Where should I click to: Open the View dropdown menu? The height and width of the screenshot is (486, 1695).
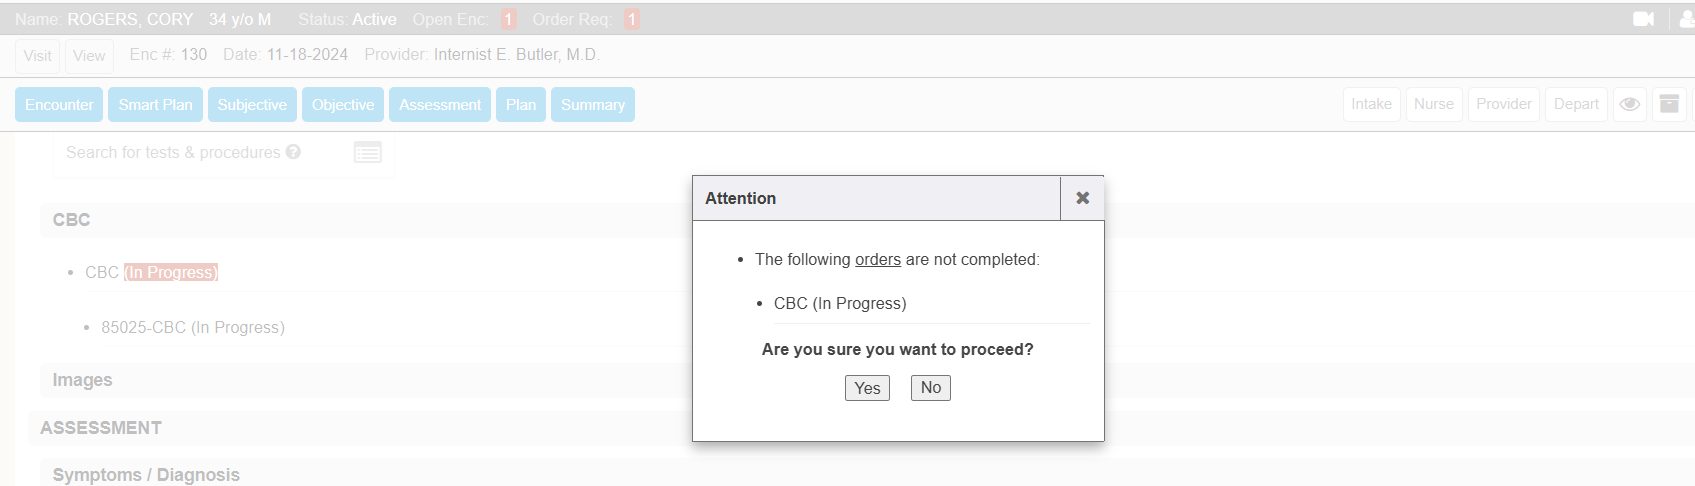[x=89, y=55]
